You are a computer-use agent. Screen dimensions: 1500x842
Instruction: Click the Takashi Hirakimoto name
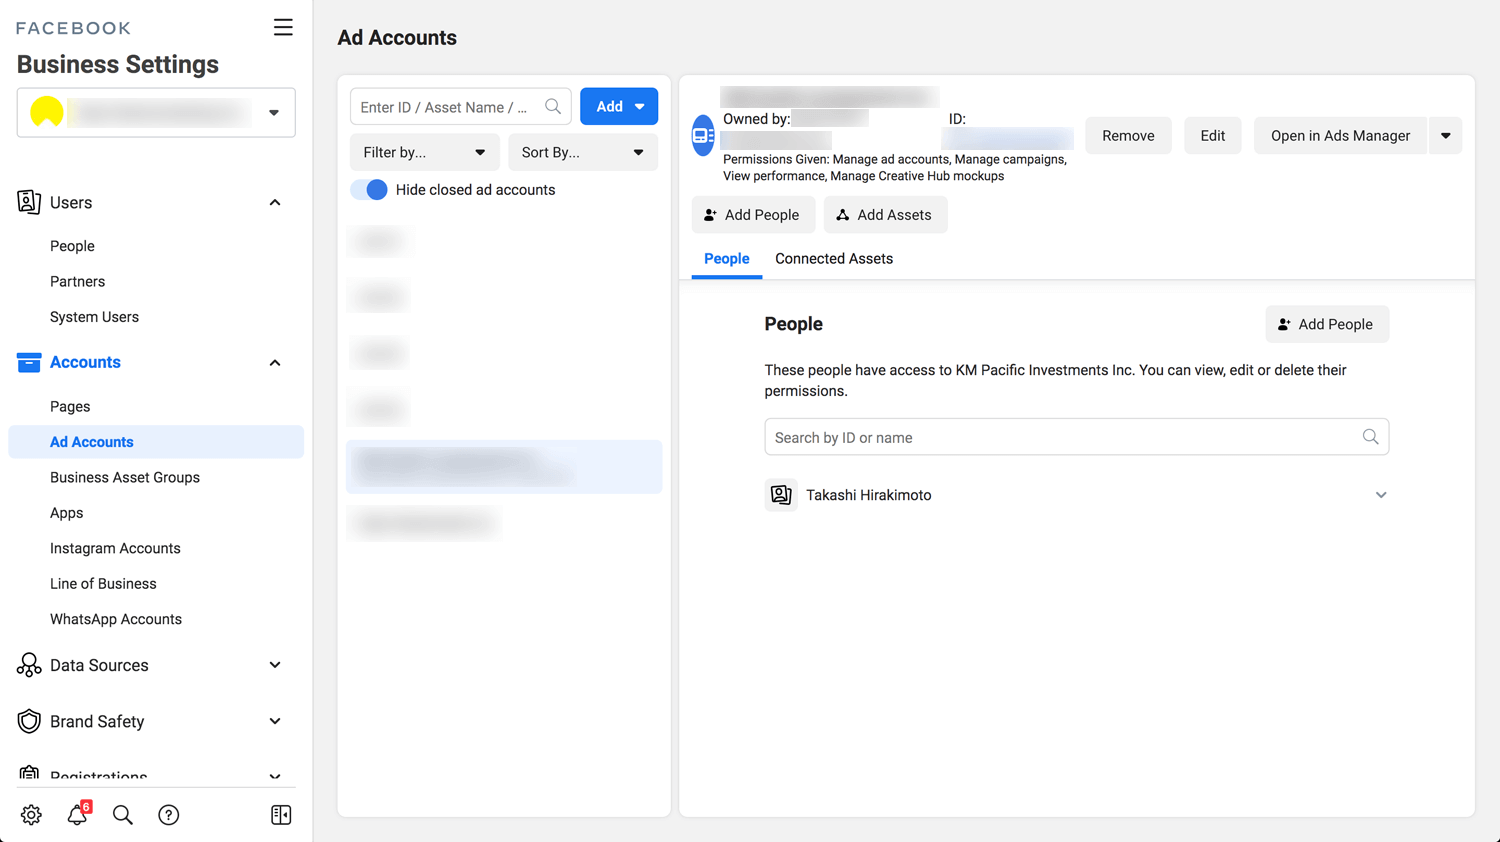869,495
